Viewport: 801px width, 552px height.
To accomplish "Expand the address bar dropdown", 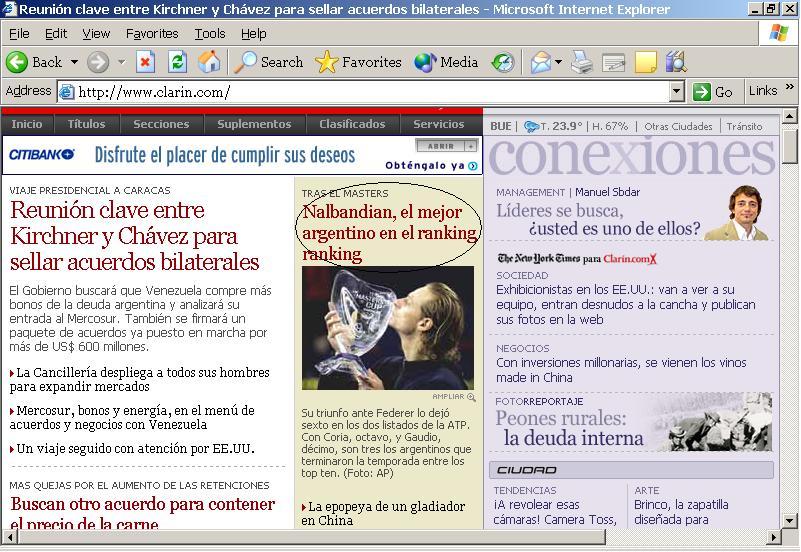I will point(676,92).
